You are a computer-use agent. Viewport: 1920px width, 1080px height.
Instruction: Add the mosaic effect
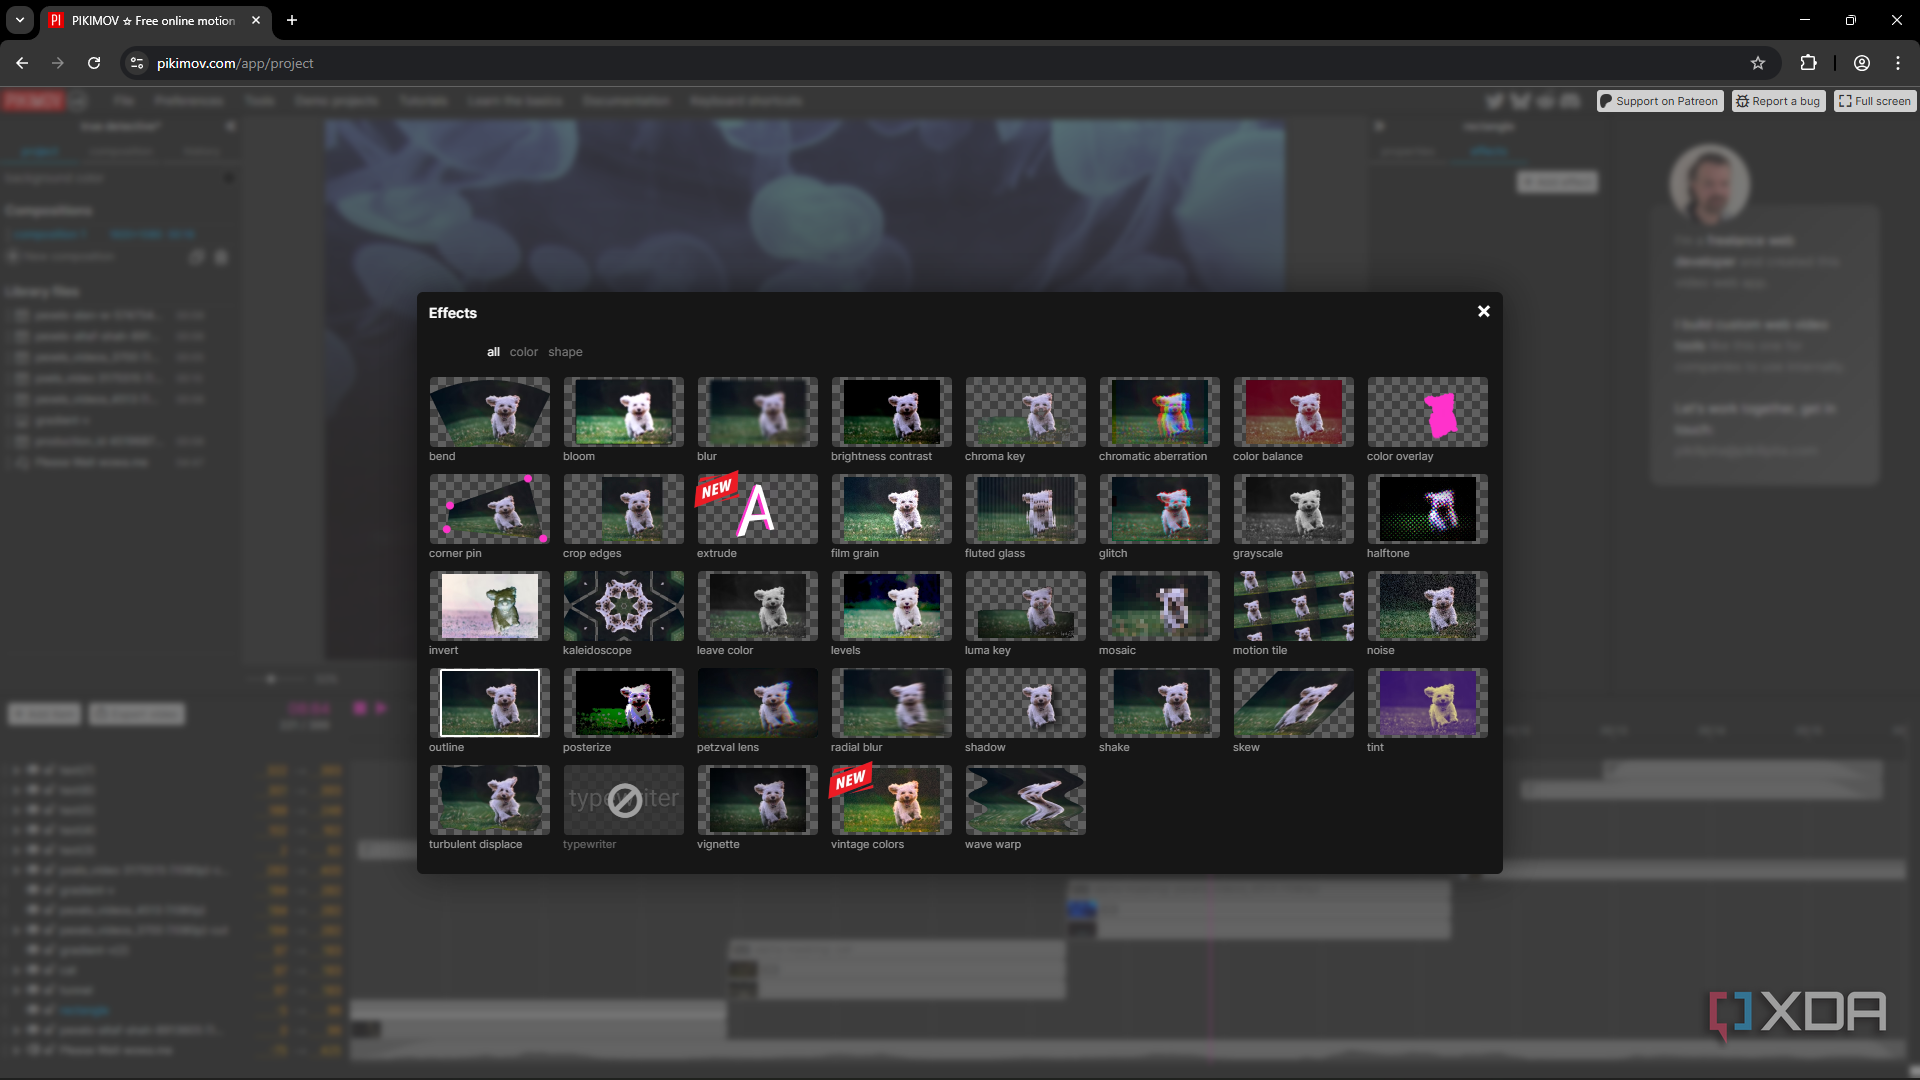[1159, 605]
